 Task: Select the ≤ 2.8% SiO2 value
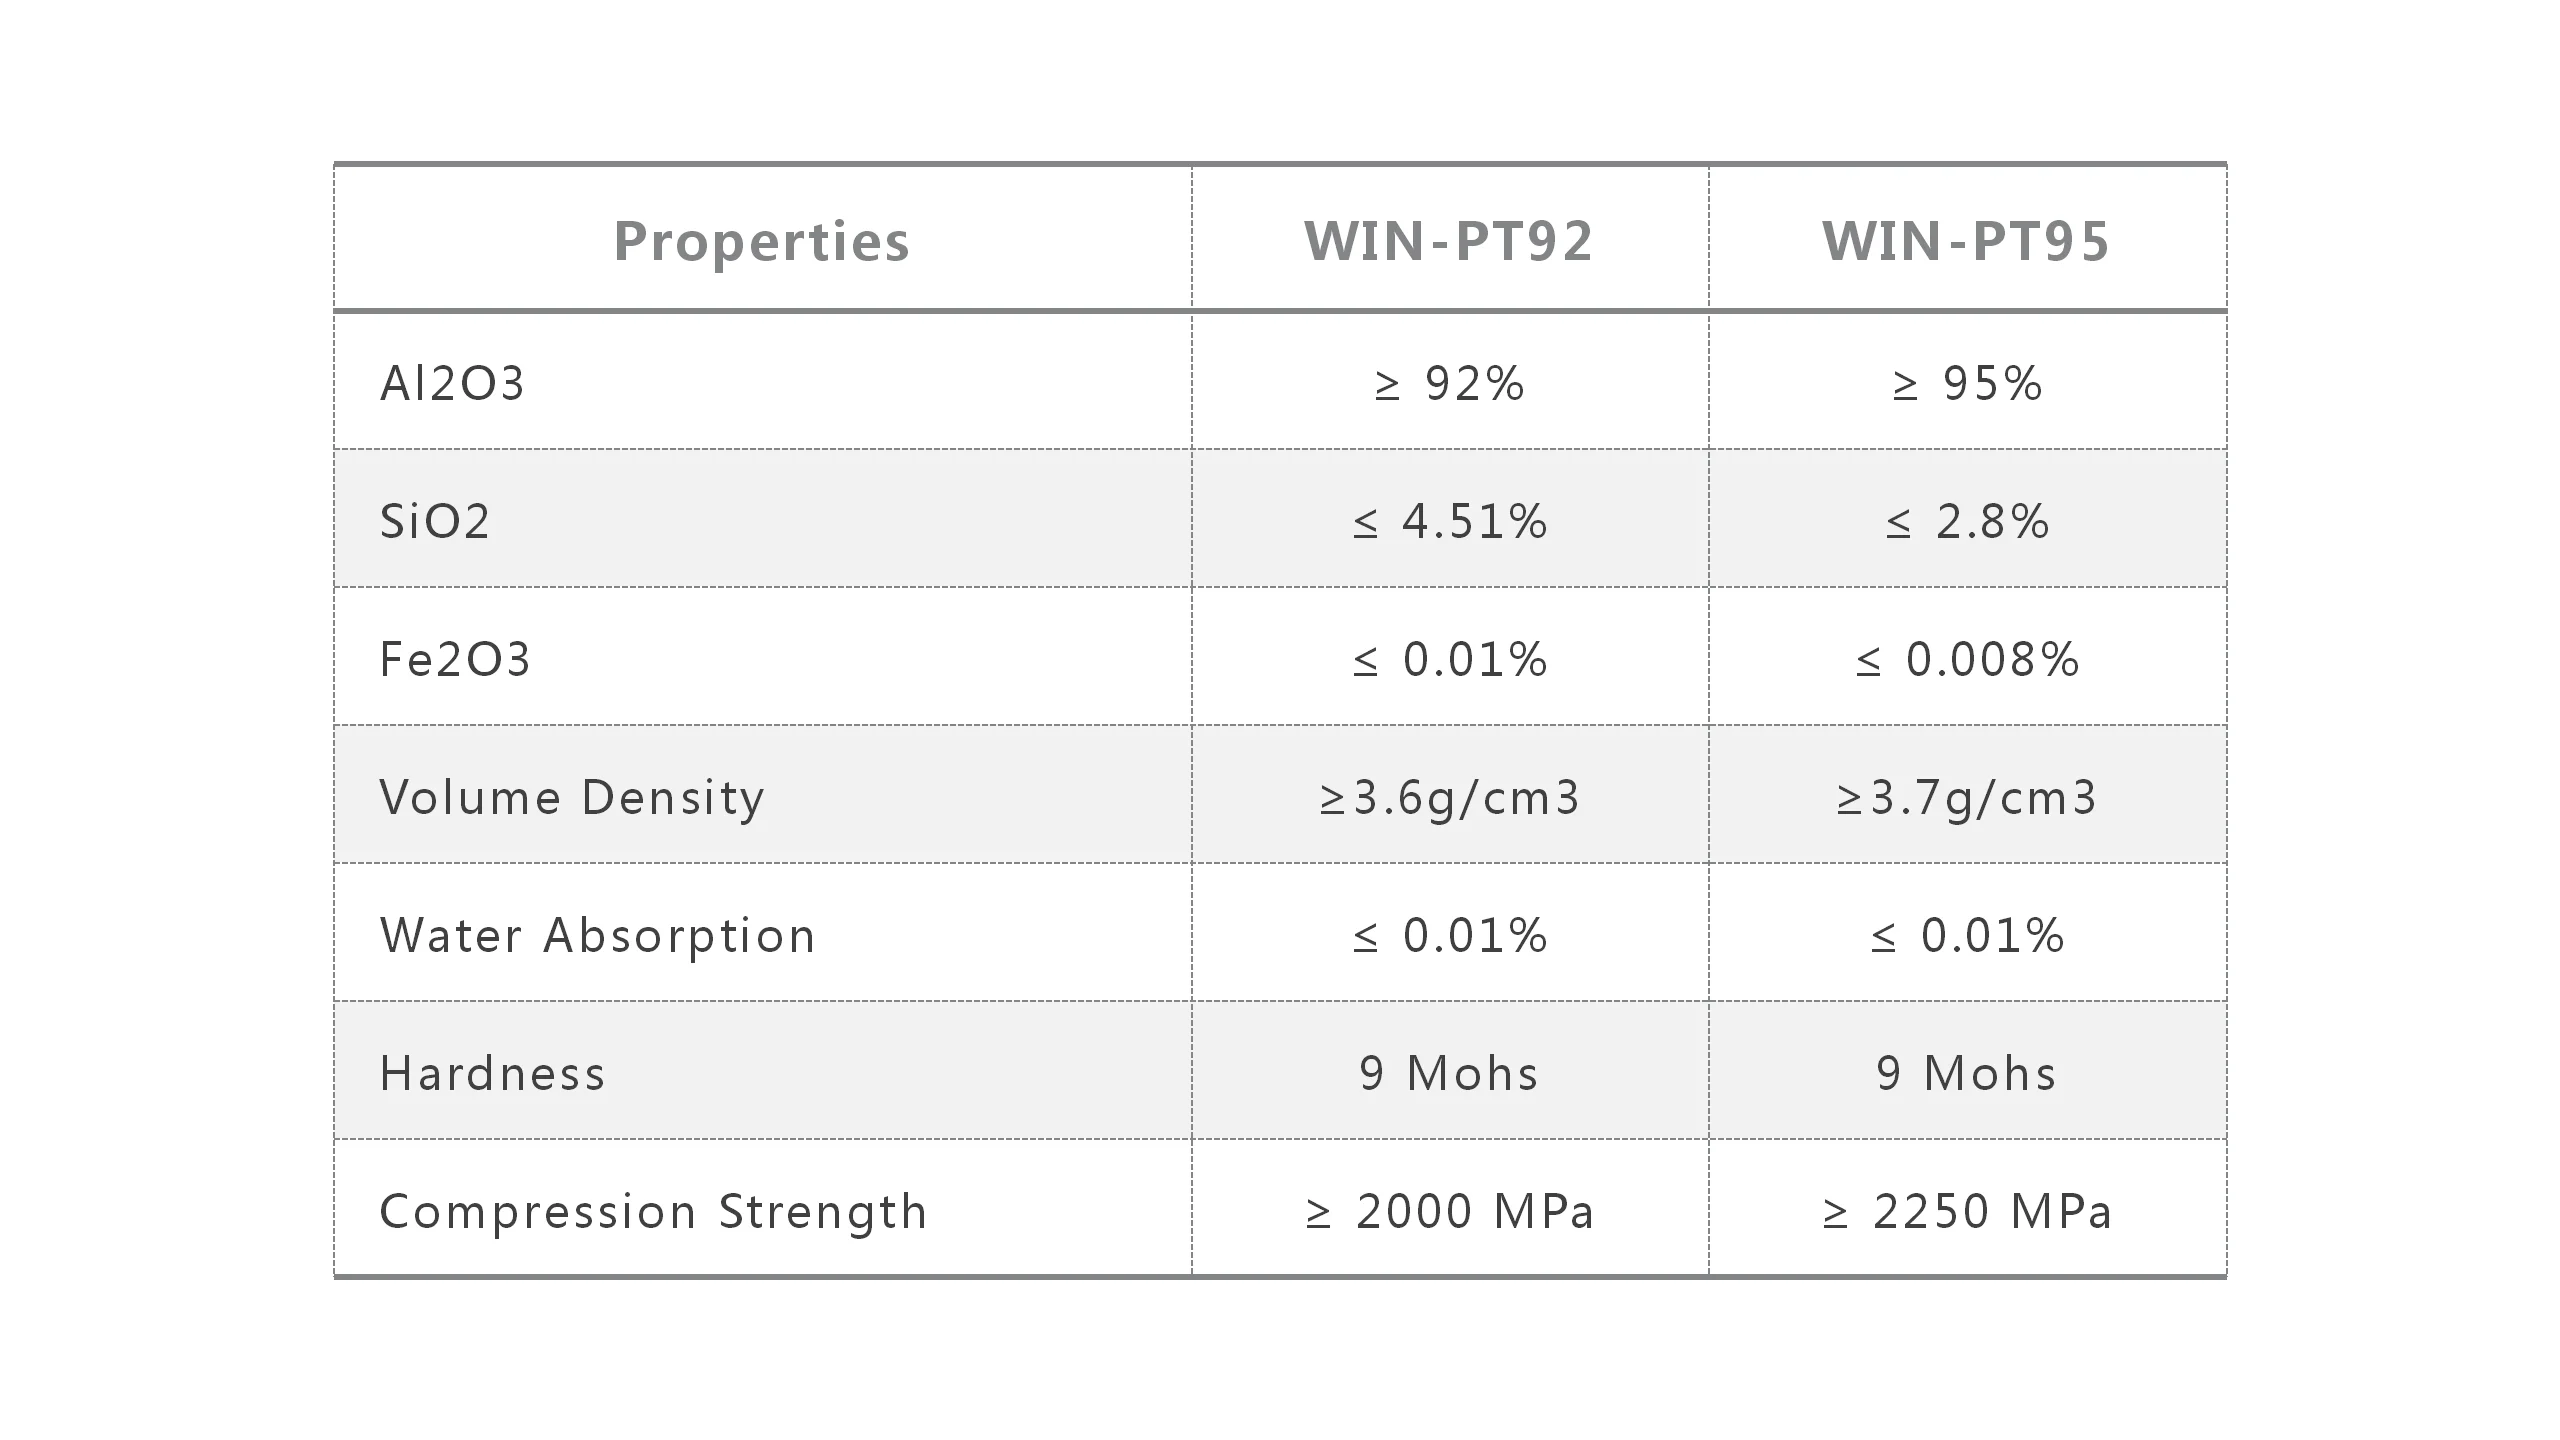click(1967, 522)
